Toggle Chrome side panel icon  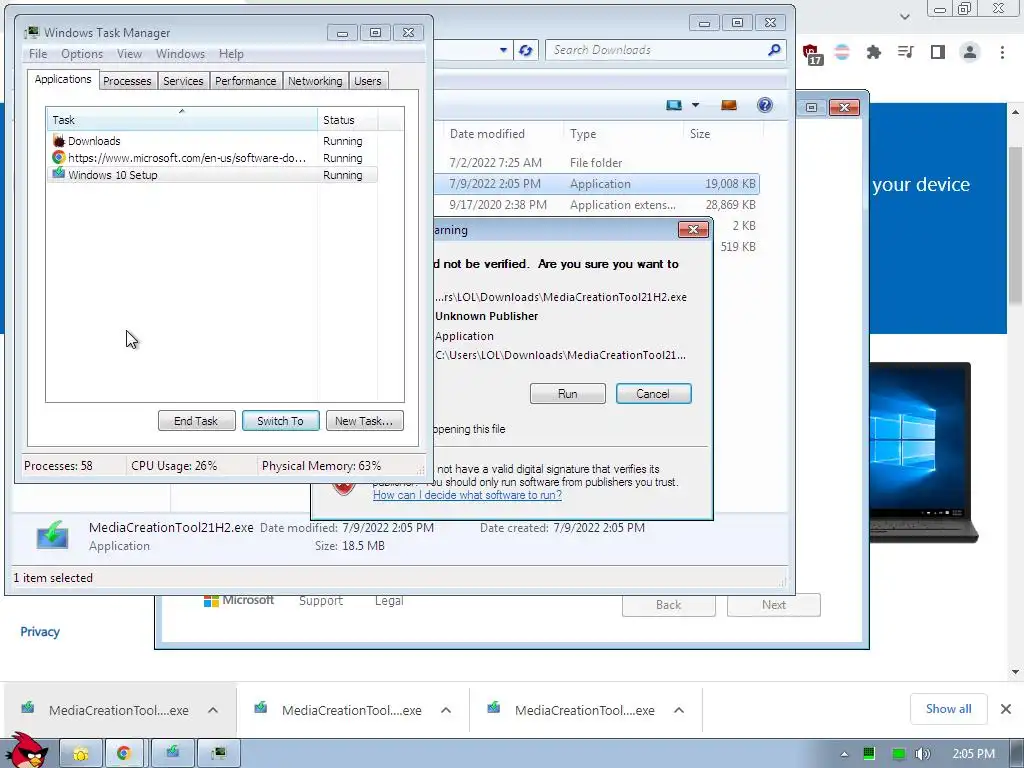938,52
